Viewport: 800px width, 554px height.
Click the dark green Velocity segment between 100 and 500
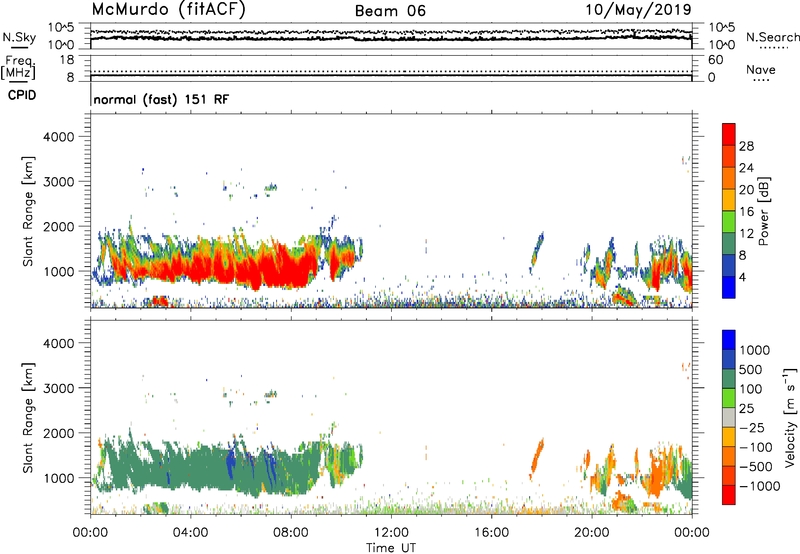tap(729, 379)
